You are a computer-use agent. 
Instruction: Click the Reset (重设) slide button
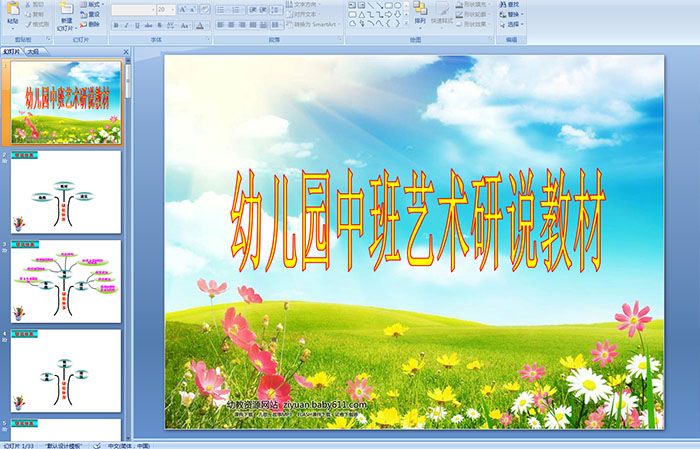pos(90,14)
